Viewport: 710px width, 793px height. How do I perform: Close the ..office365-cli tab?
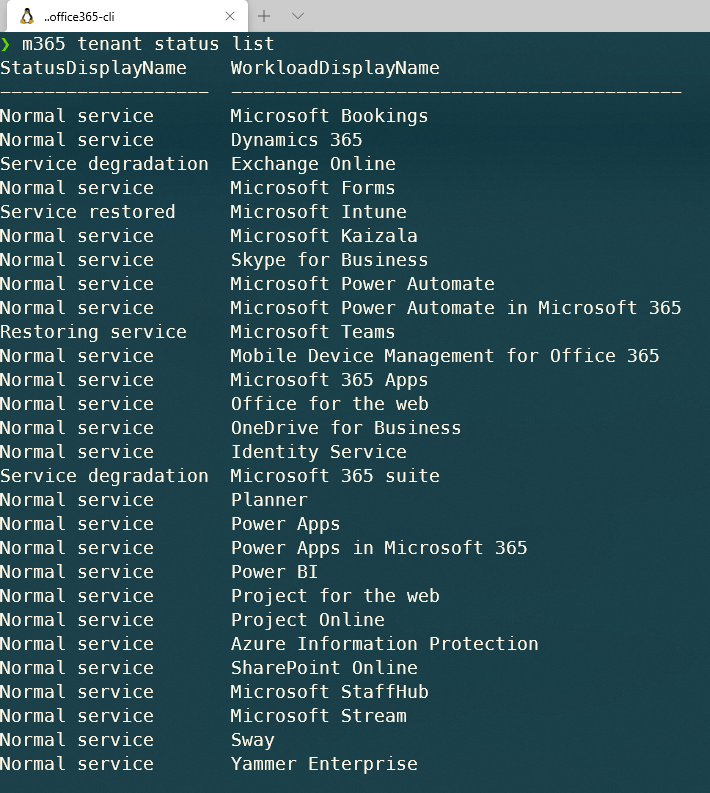click(x=230, y=16)
